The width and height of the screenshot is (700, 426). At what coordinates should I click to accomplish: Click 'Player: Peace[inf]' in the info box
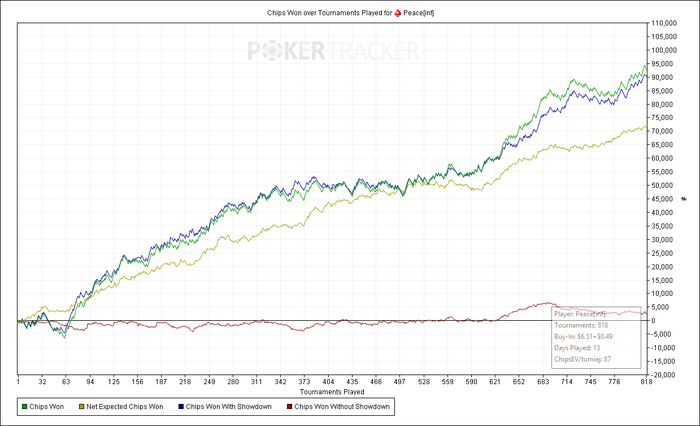[580, 314]
